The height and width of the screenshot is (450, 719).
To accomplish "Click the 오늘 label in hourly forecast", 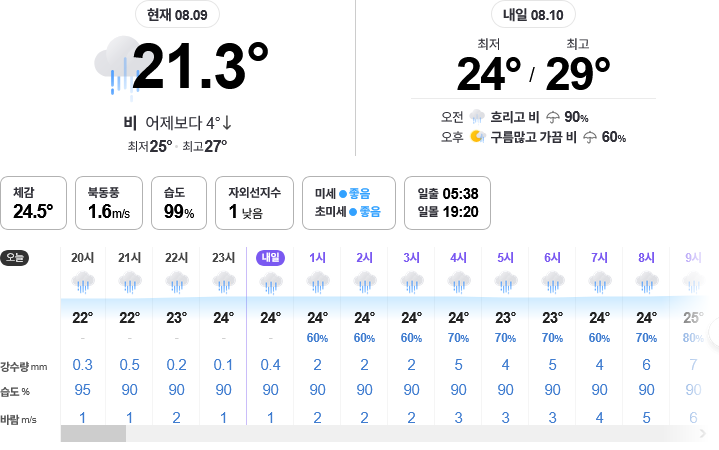I will (15, 258).
